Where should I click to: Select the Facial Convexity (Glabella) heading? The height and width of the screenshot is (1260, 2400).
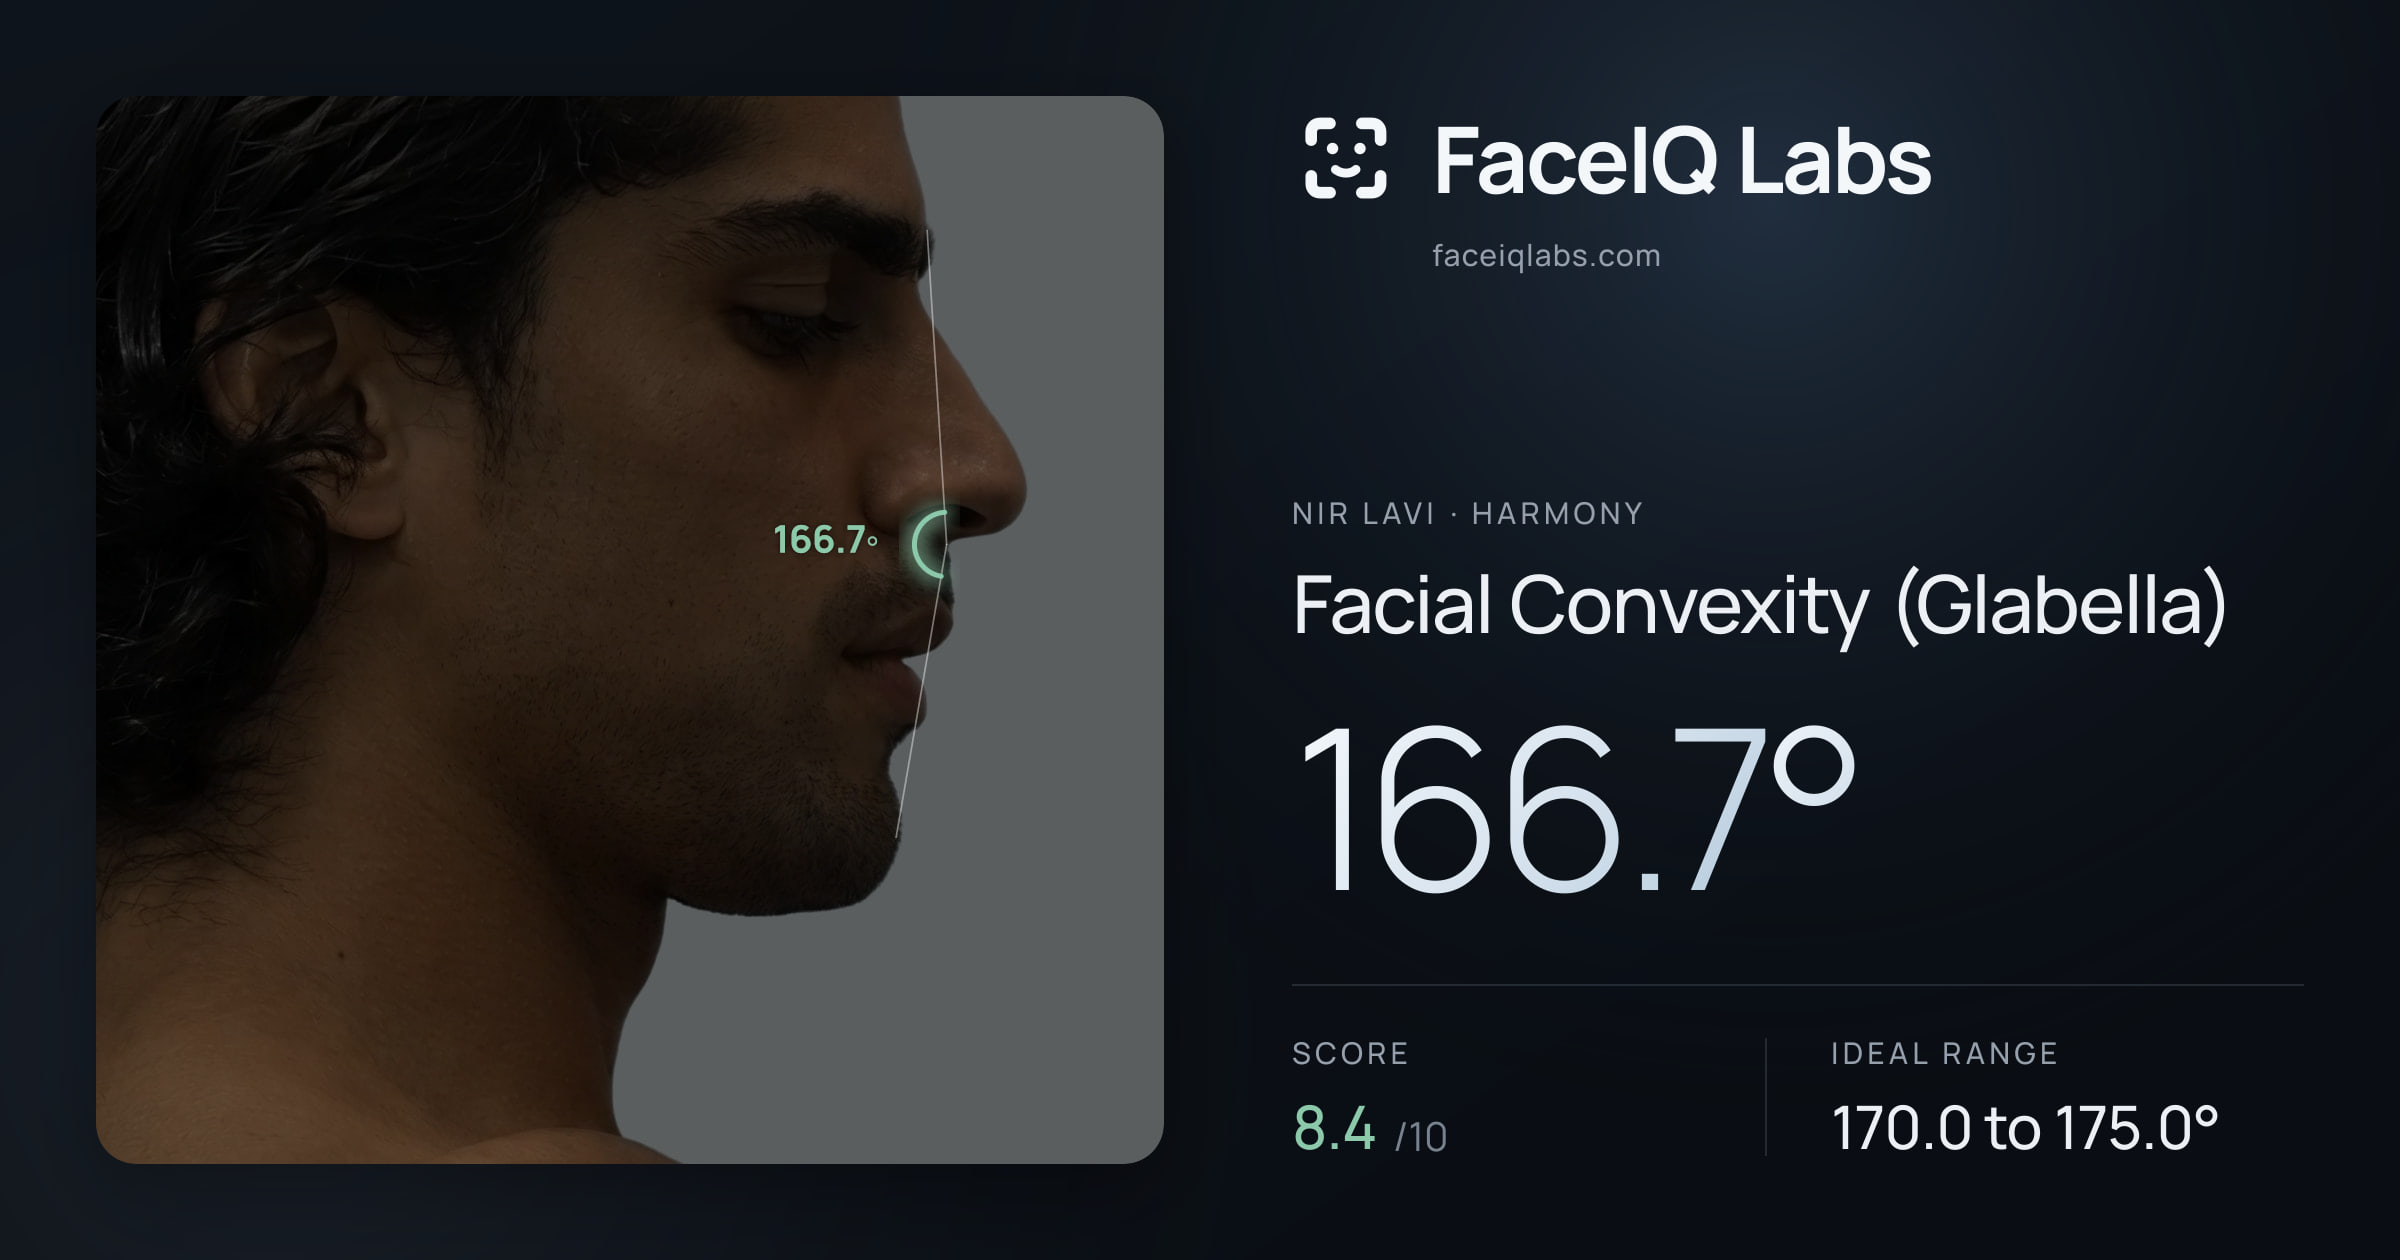tap(1760, 606)
